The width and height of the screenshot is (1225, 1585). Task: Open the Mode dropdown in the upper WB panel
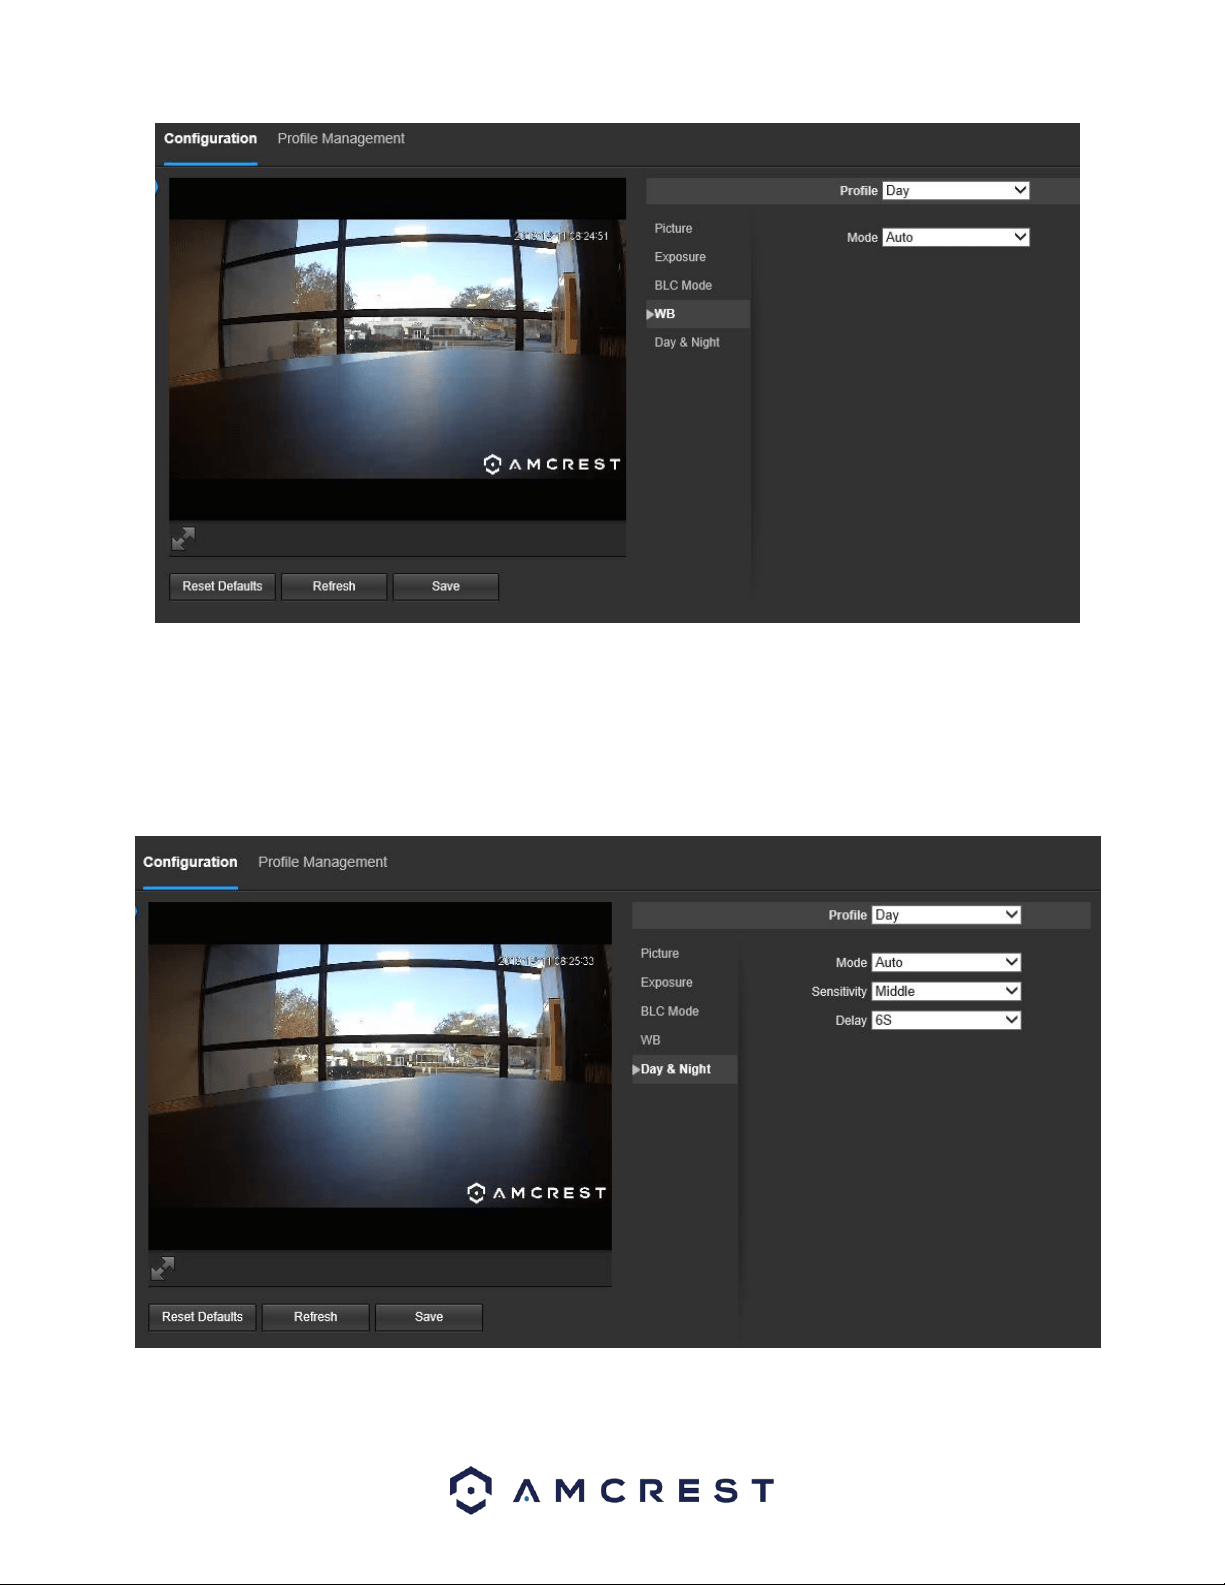point(956,237)
